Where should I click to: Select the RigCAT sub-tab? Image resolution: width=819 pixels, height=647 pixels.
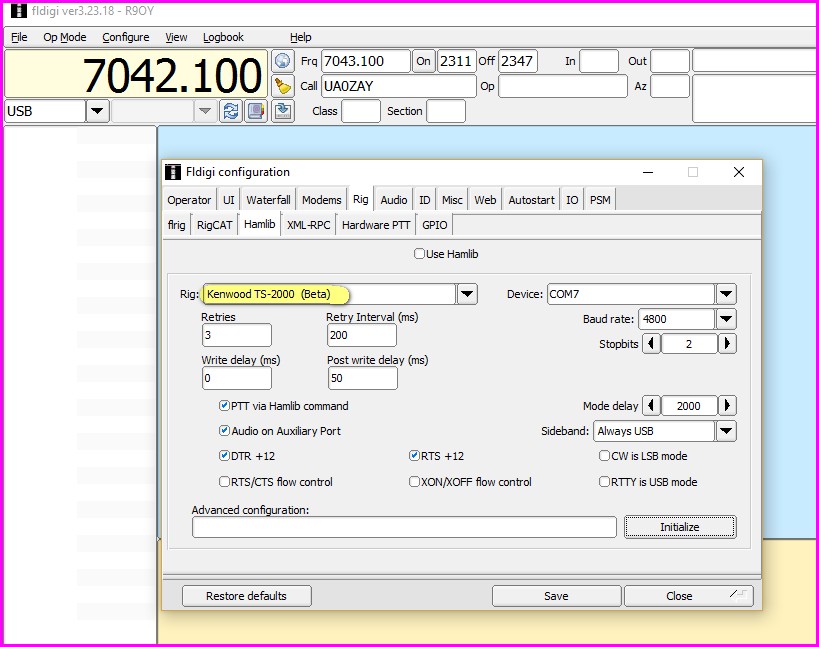click(x=214, y=225)
